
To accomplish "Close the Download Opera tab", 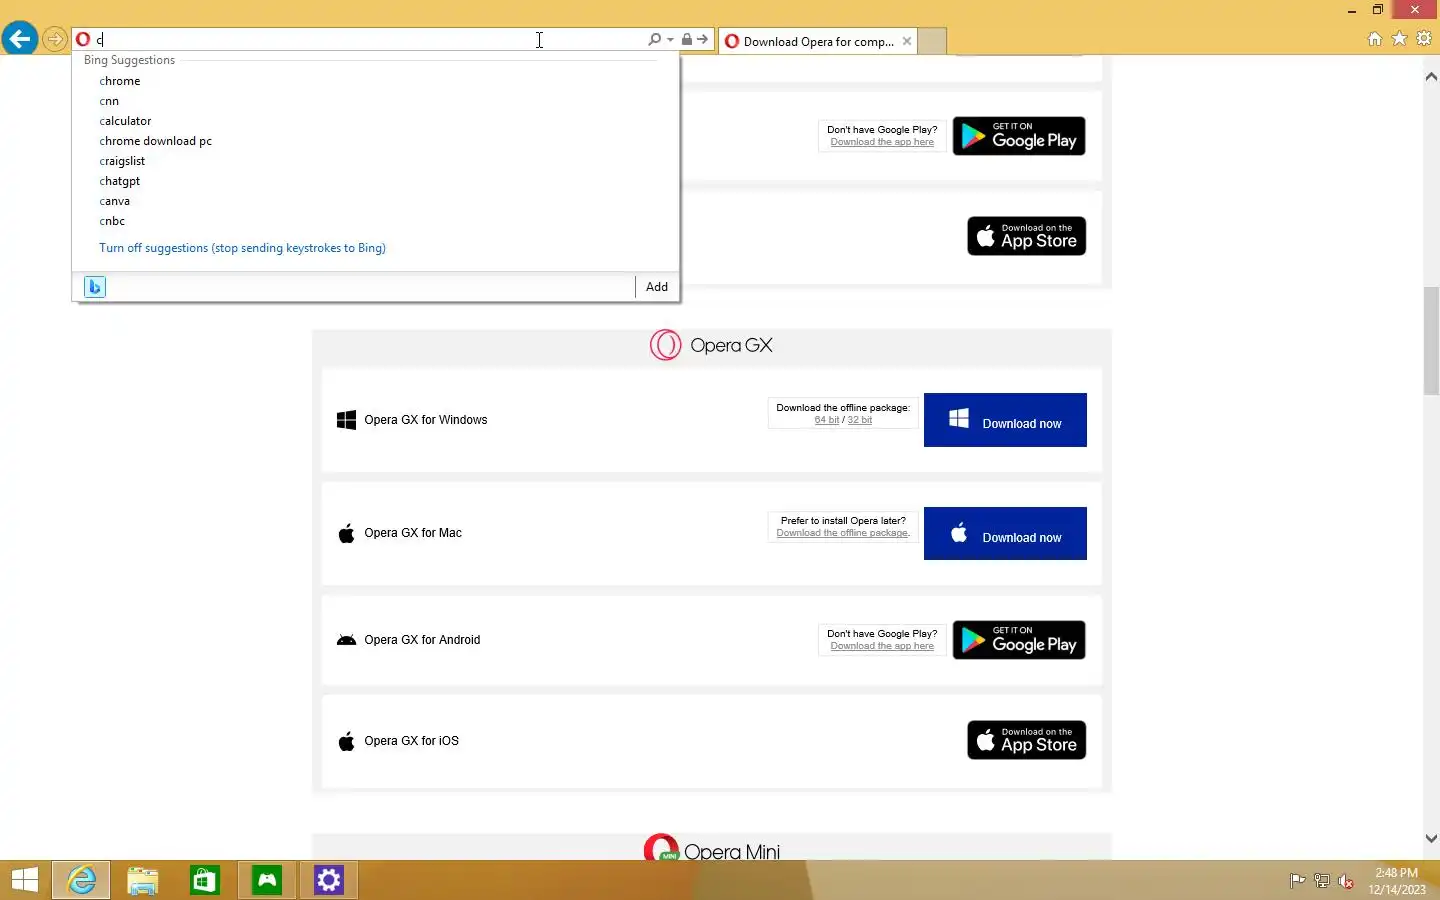I will [x=907, y=42].
